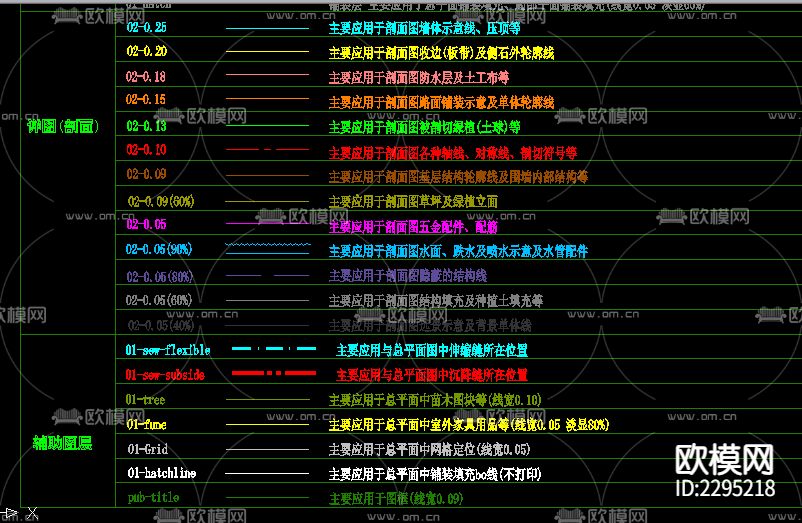The image size is (802, 523).
Task: Select the layer name "02-0.05(90%)"
Action: click(159, 249)
